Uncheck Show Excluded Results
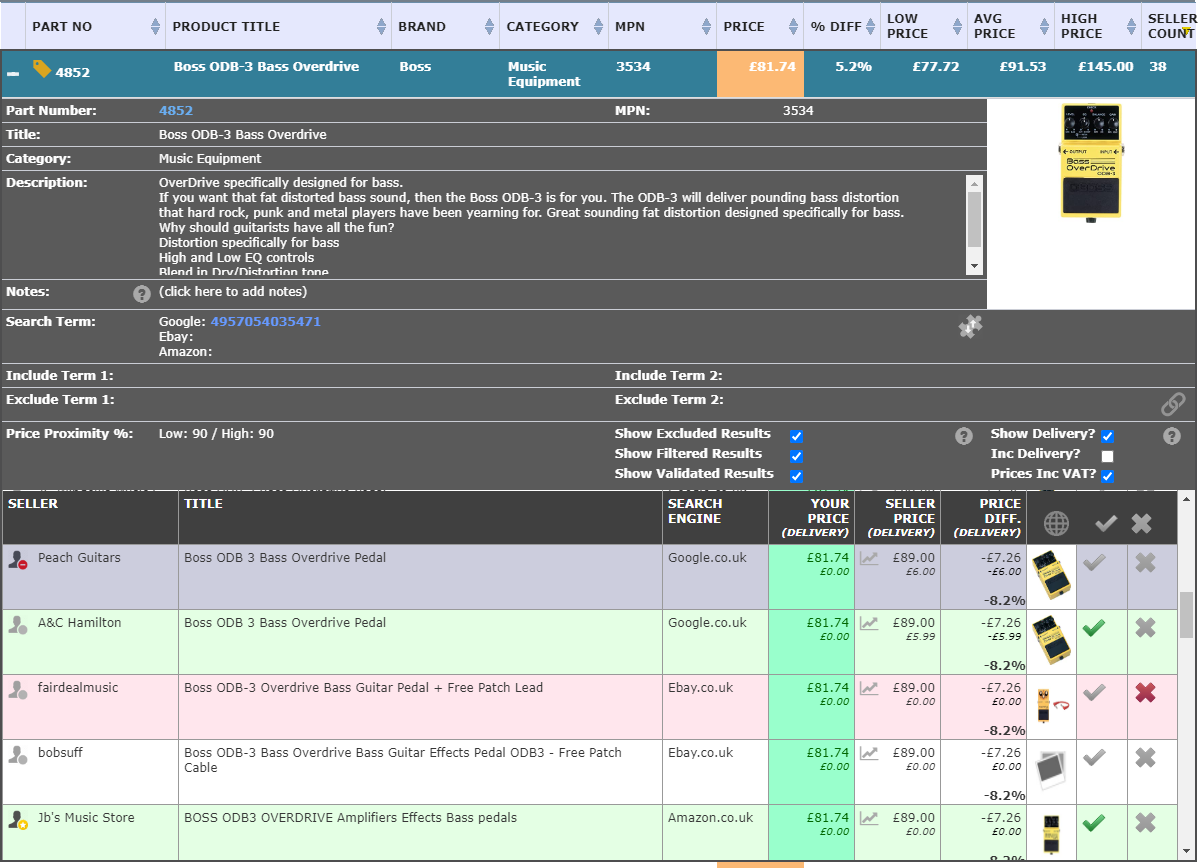The width and height of the screenshot is (1201, 868). pyautogui.click(x=796, y=437)
